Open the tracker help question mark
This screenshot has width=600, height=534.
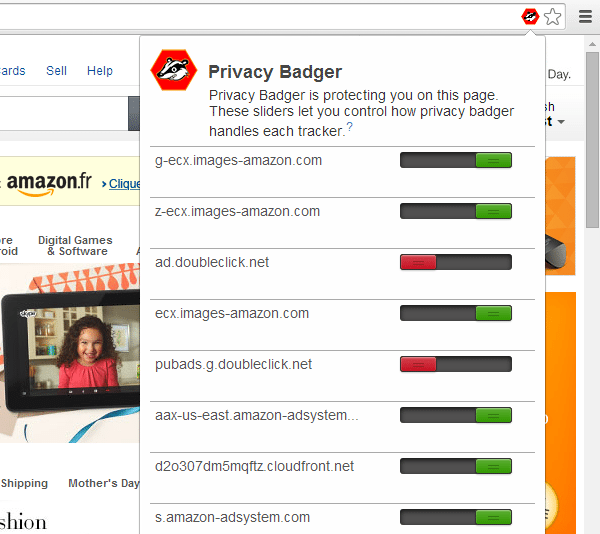click(x=349, y=127)
